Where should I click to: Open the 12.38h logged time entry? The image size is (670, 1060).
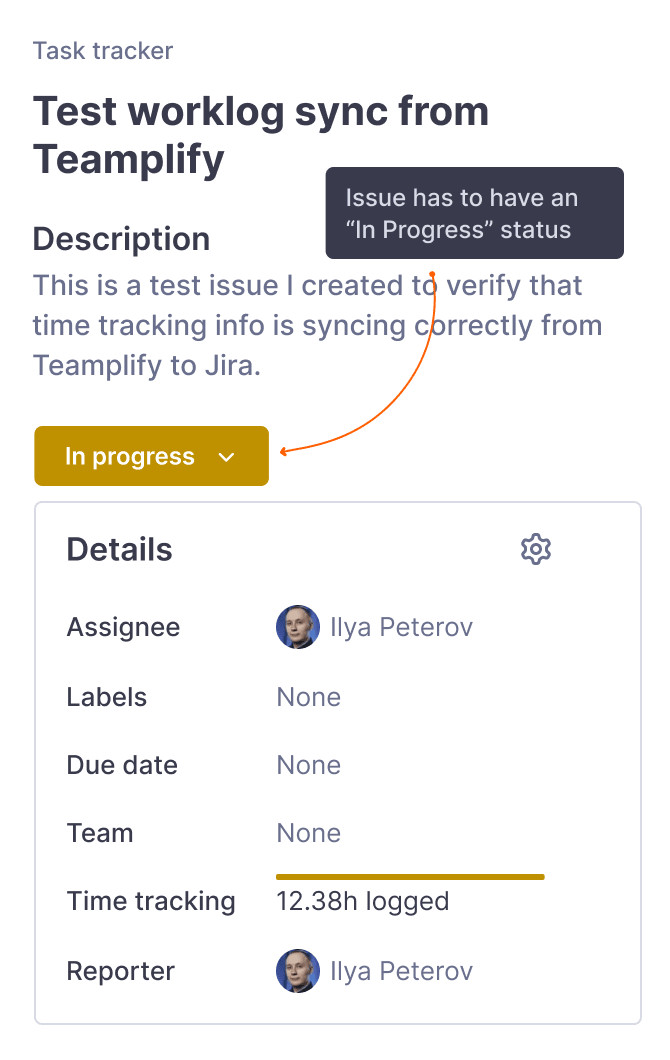(362, 901)
